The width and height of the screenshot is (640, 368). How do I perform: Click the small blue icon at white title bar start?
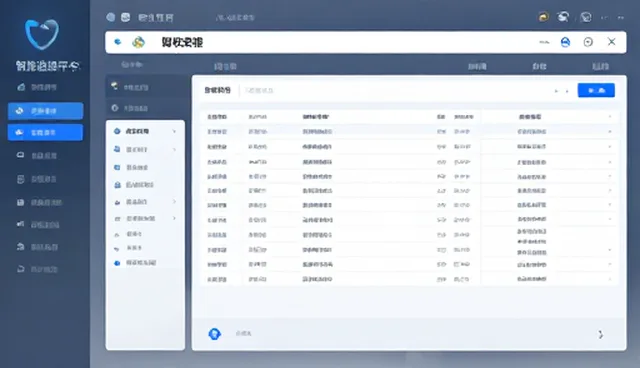coord(118,42)
